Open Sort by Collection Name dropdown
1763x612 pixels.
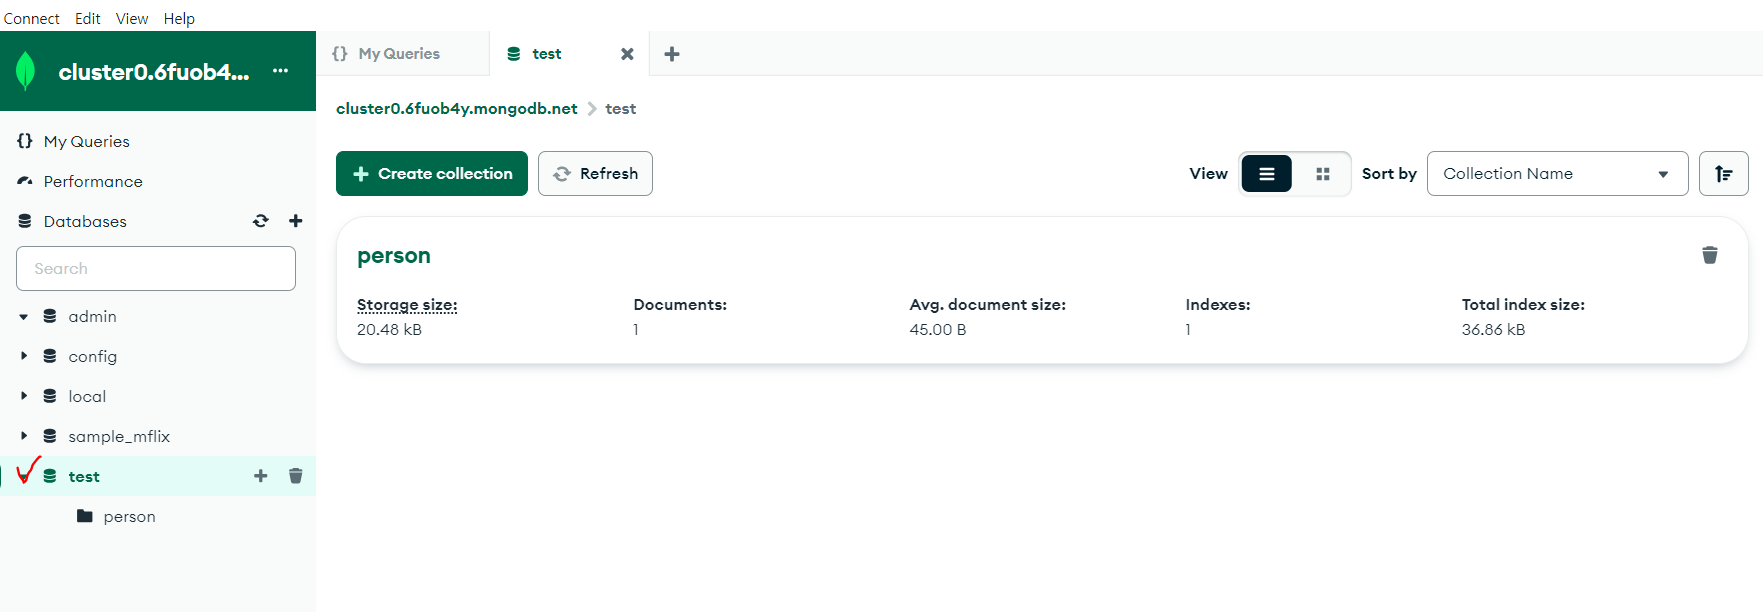click(x=1558, y=174)
